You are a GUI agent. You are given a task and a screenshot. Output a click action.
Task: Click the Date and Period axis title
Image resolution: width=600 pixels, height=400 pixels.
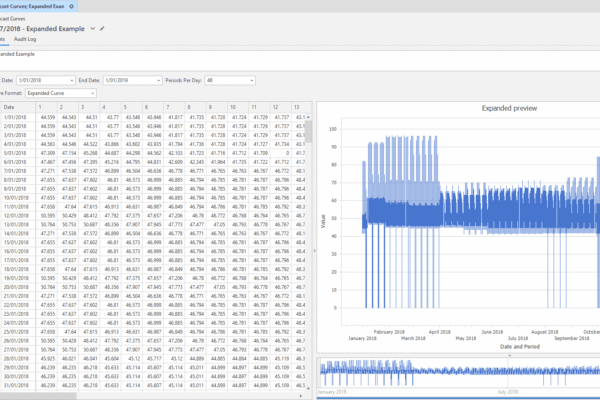[520, 346]
